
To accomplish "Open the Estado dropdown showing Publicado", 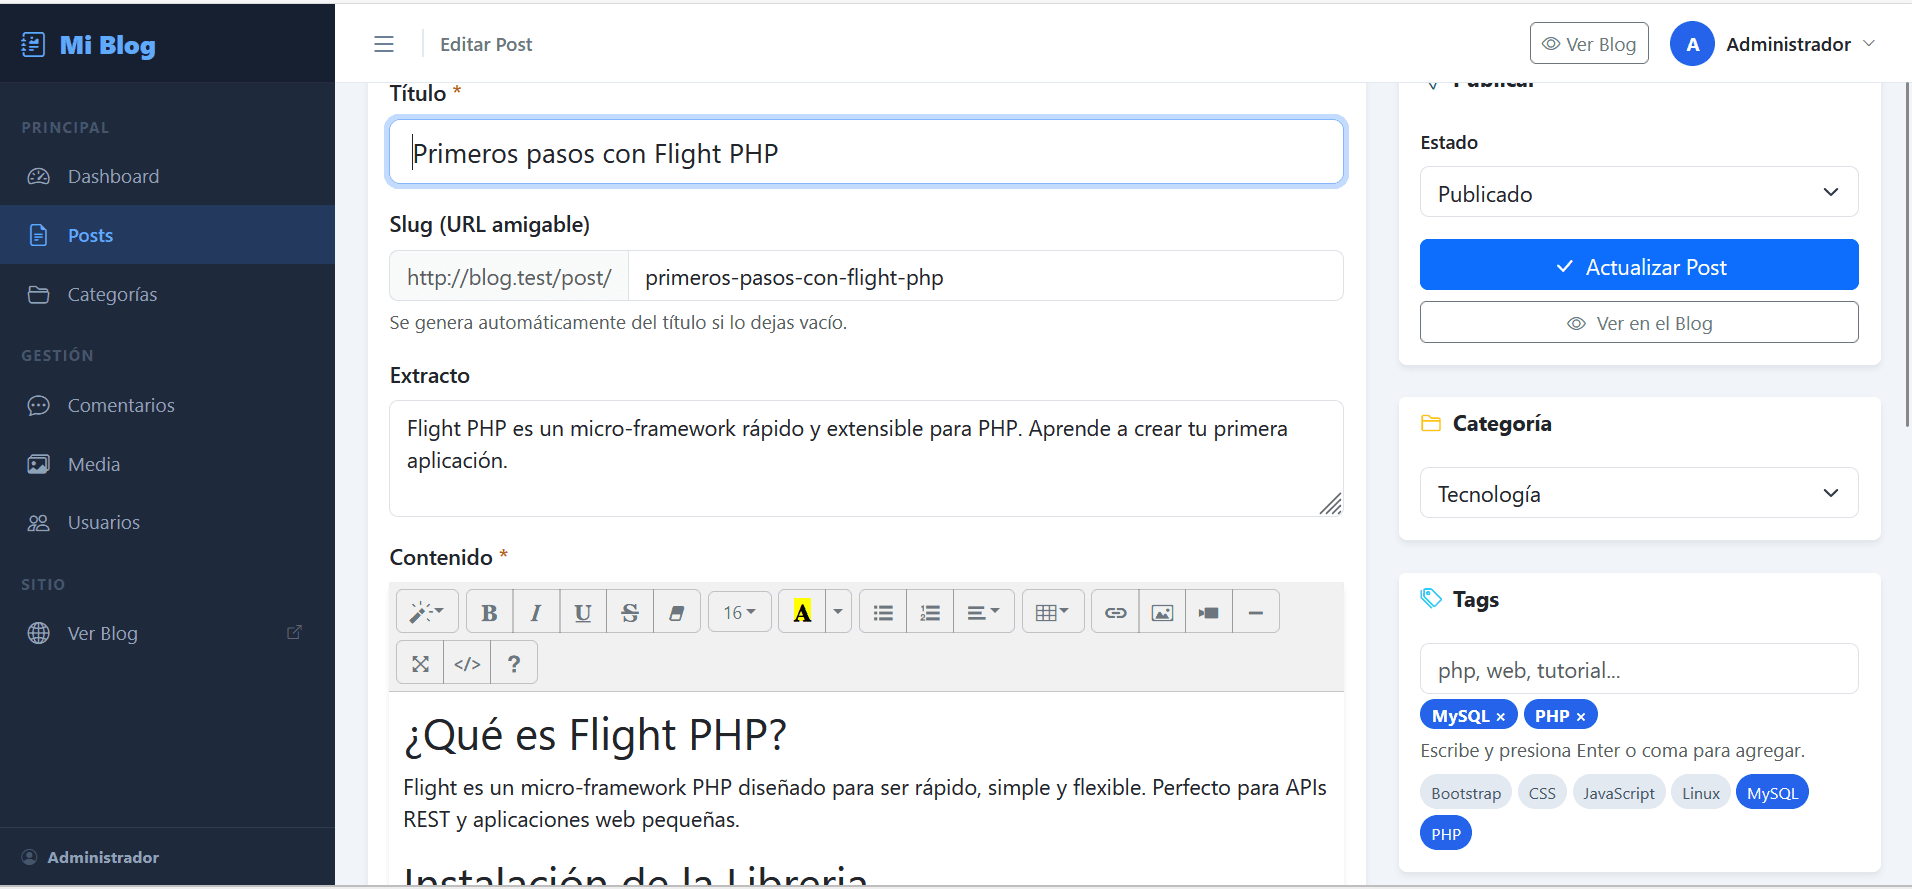I will pyautogui.click(x=1639, y=192).
